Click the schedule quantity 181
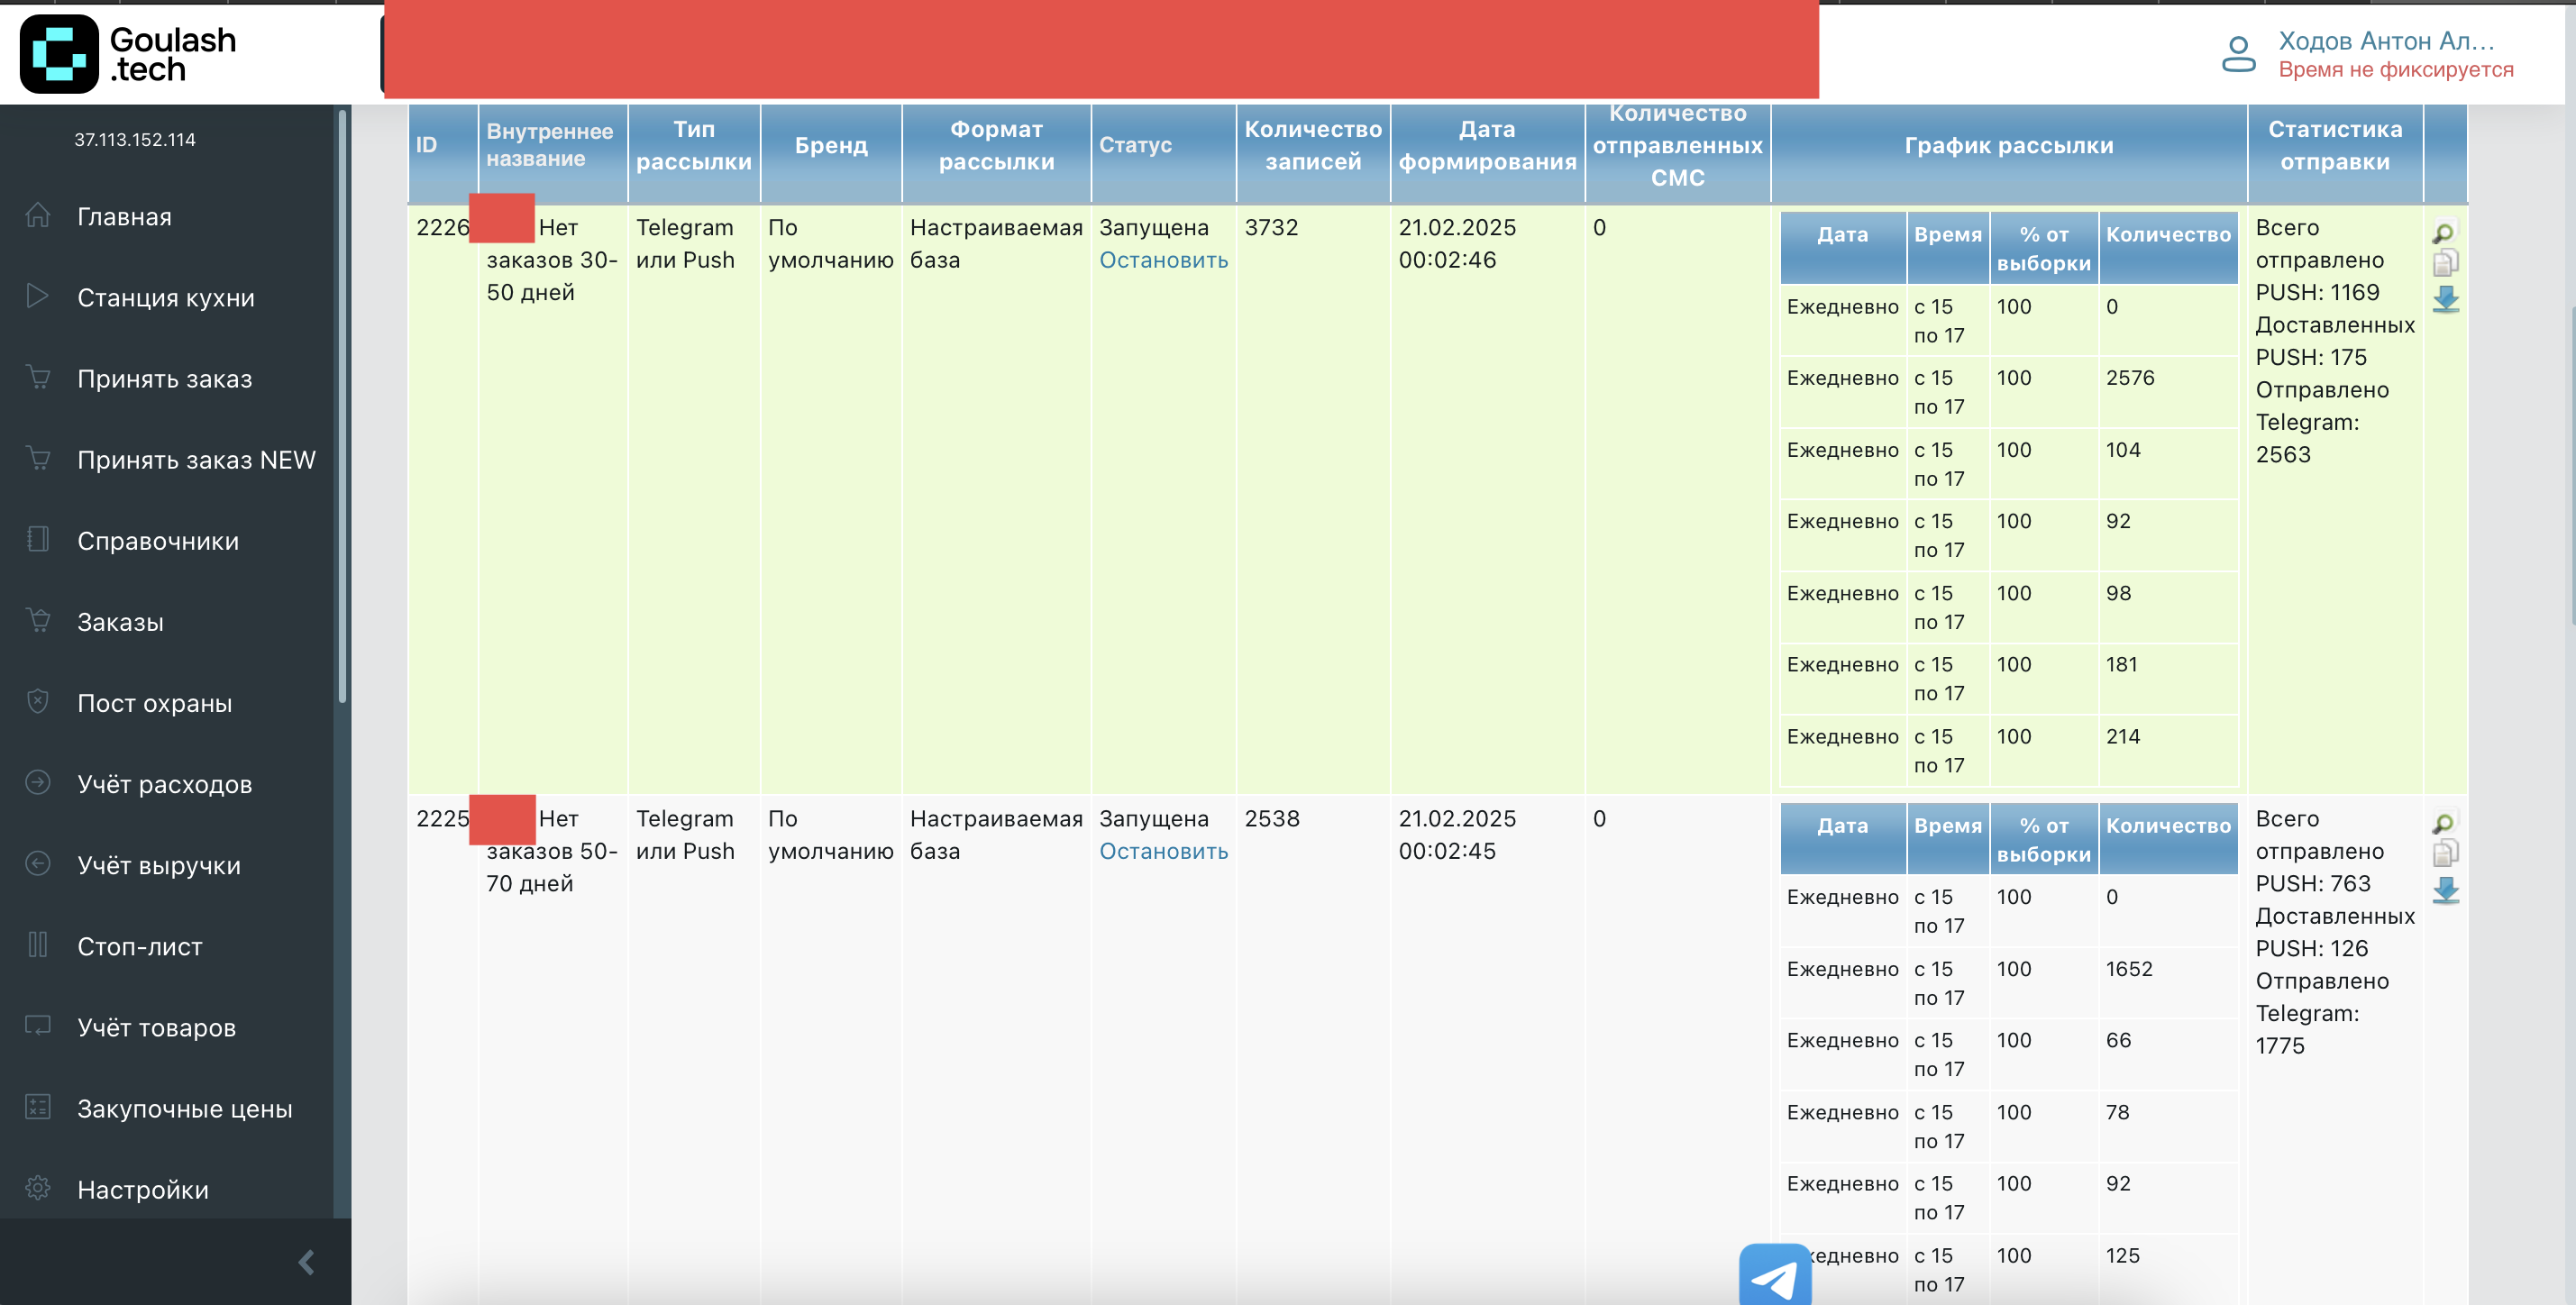Image resolution: width=2576 pixels, height=1305 pixels. pyautogui.click(x=2121, y=665)
